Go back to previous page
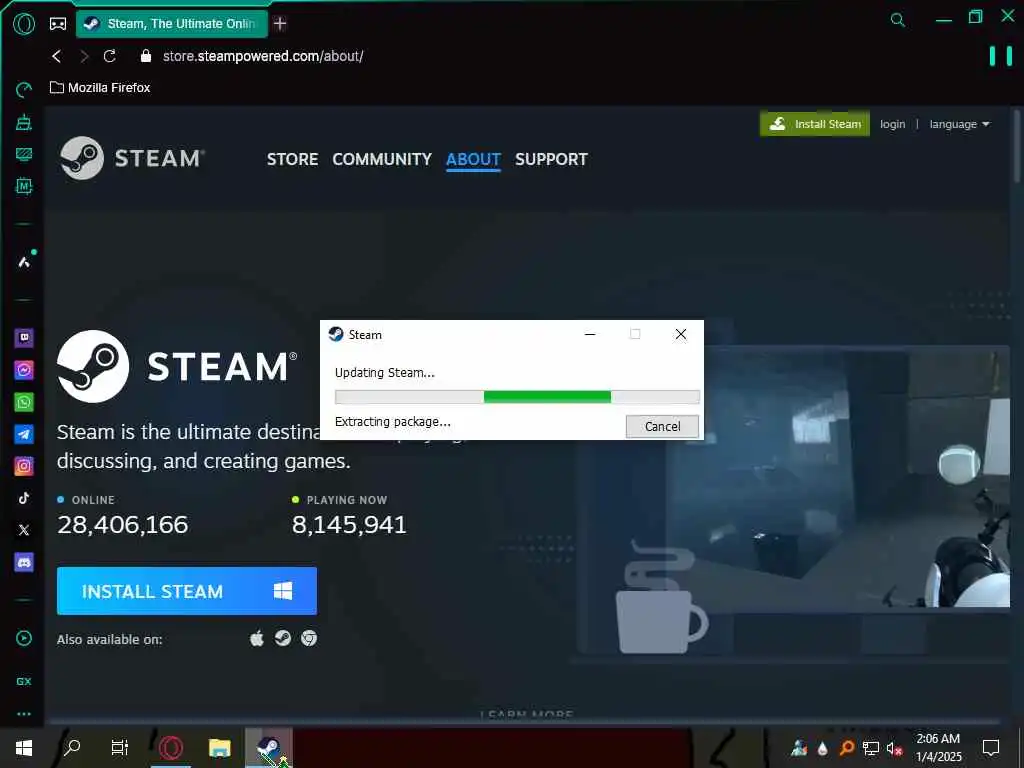The height and width of the screenshot is (768, 1024). click(57, 56)
